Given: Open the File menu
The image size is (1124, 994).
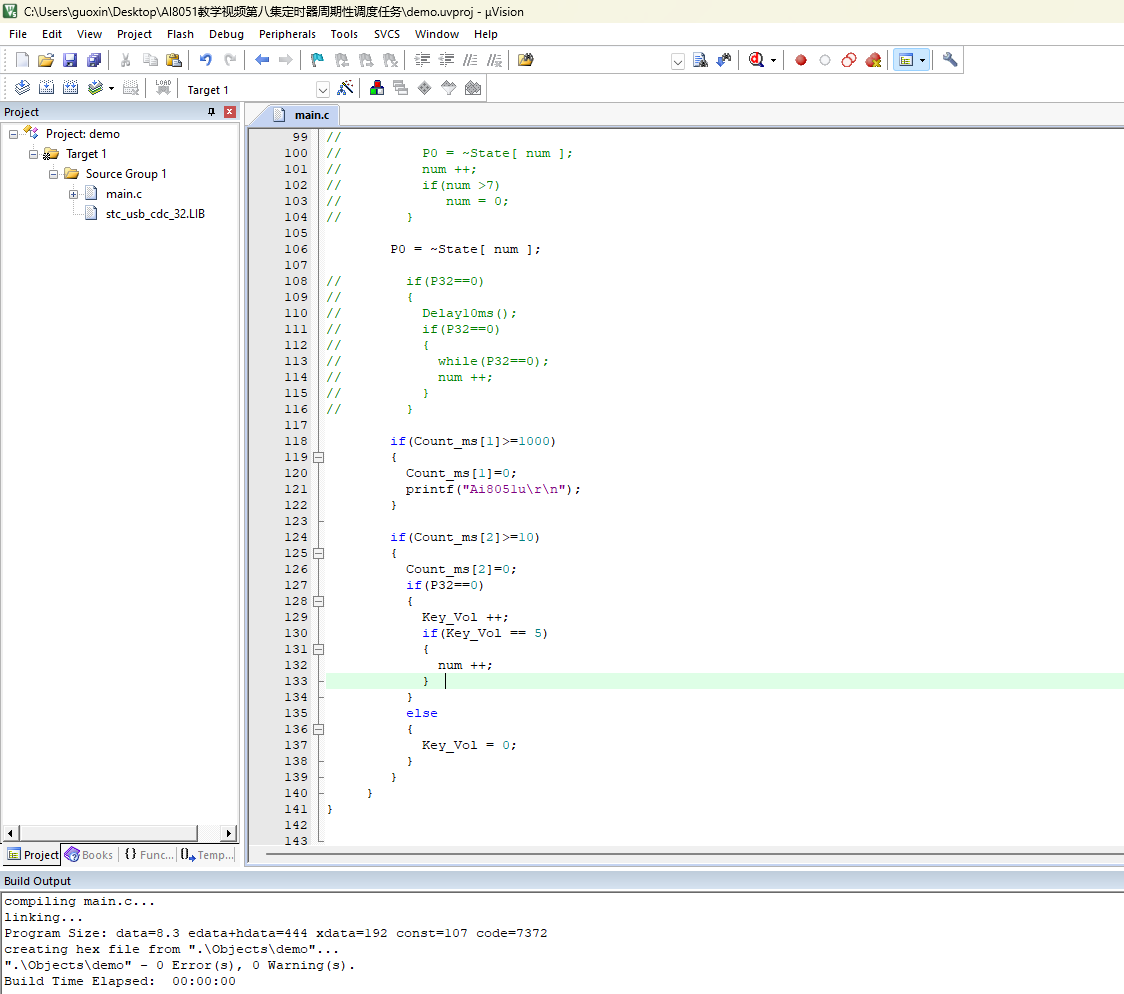Looking at the screenshot, I should [x=18, y=34].
